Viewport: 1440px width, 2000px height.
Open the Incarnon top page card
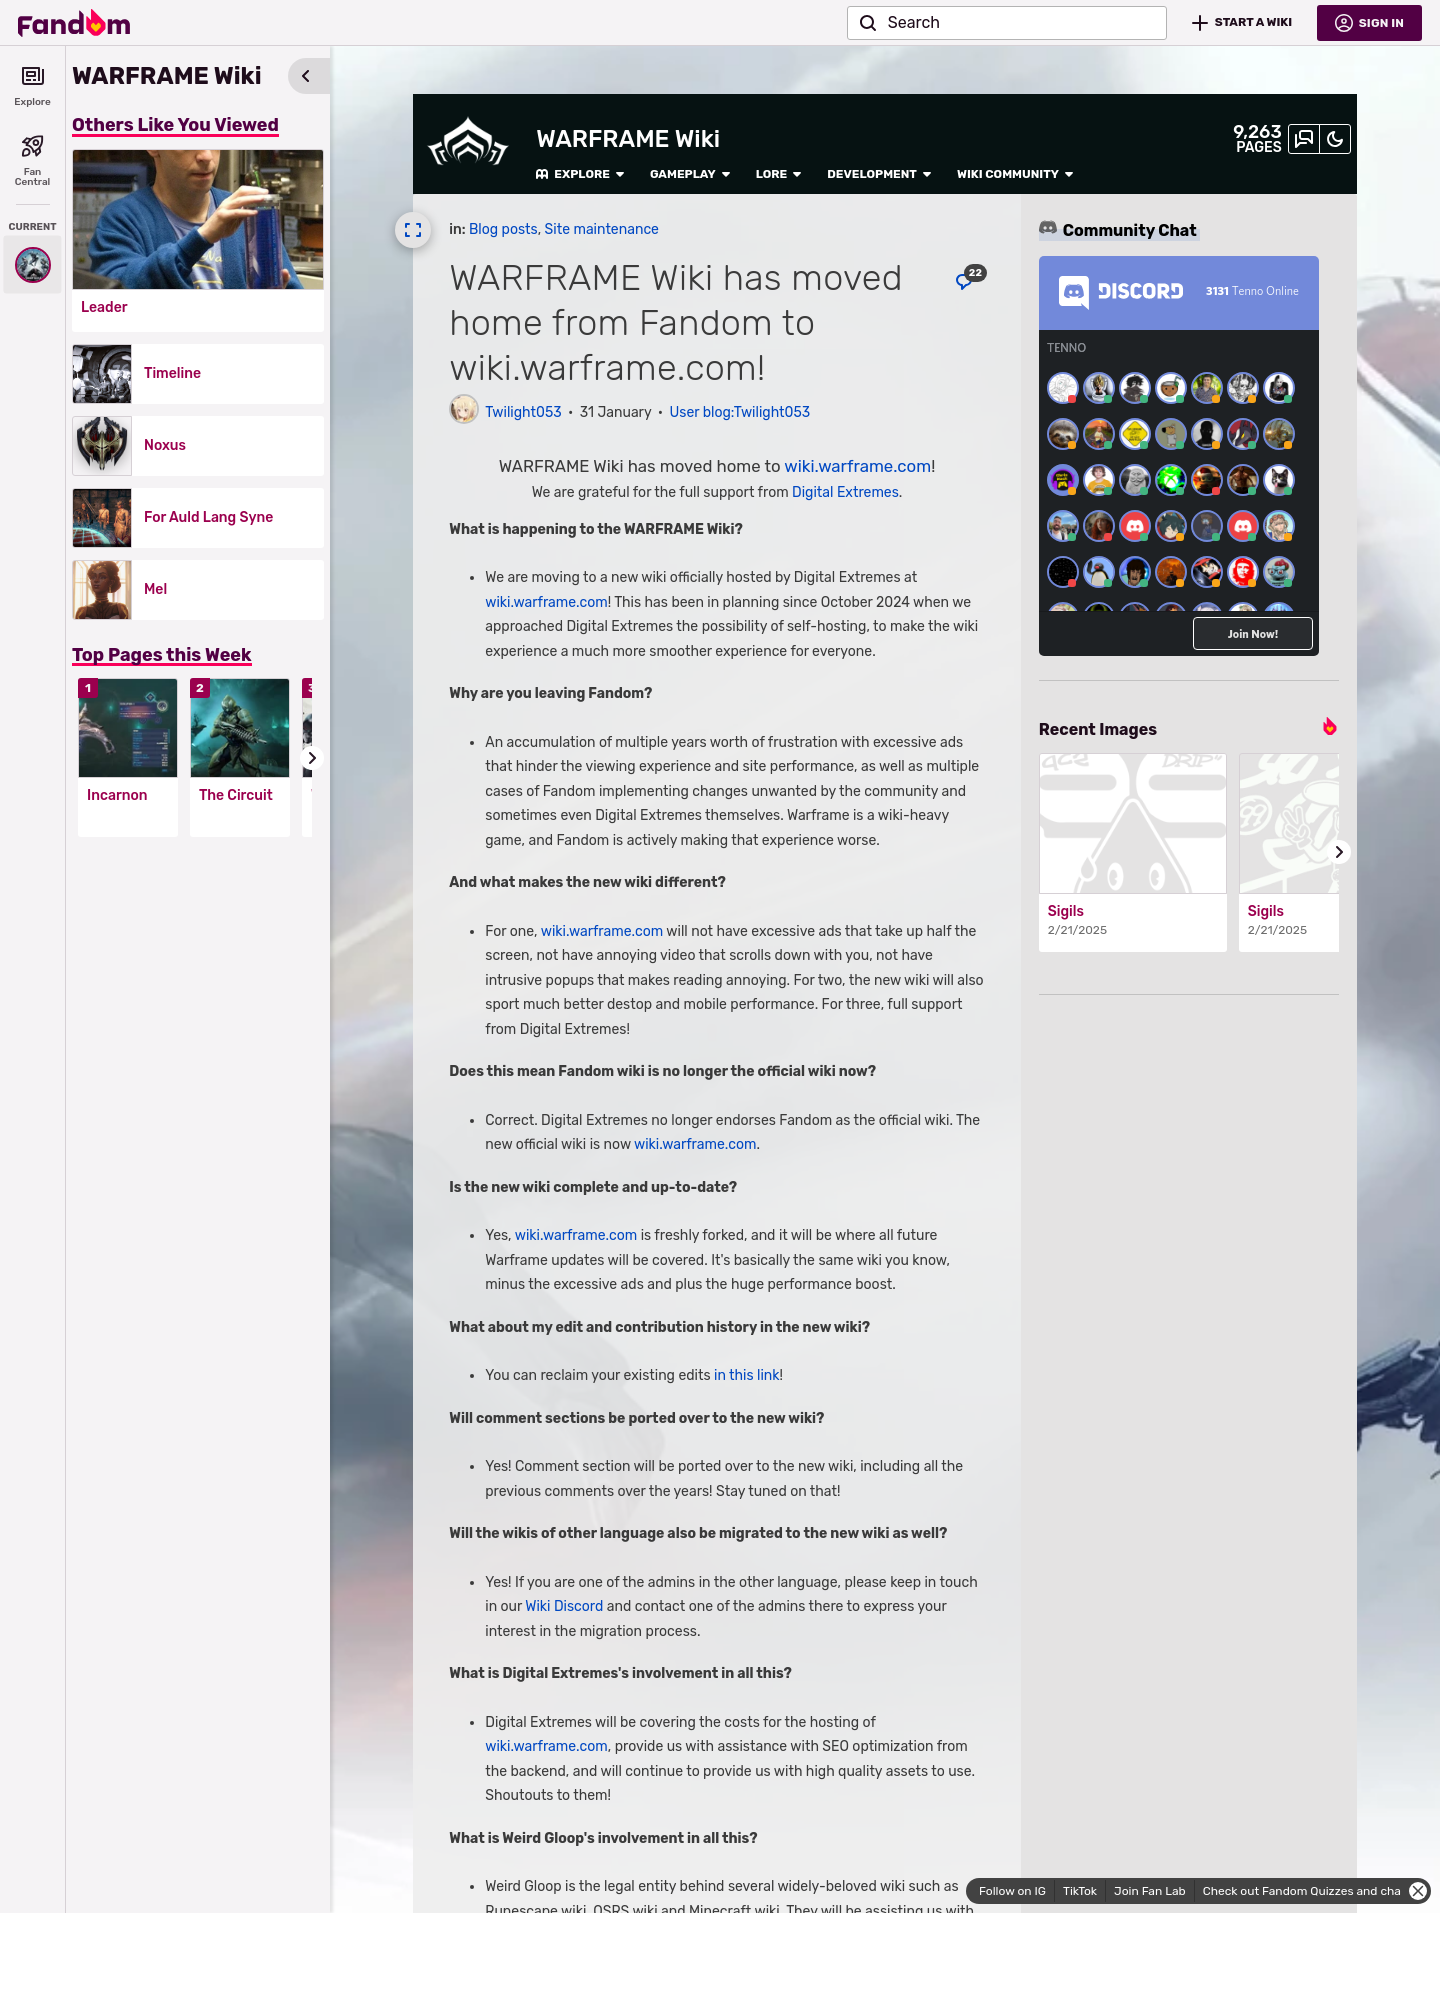[x=128, y=757]
